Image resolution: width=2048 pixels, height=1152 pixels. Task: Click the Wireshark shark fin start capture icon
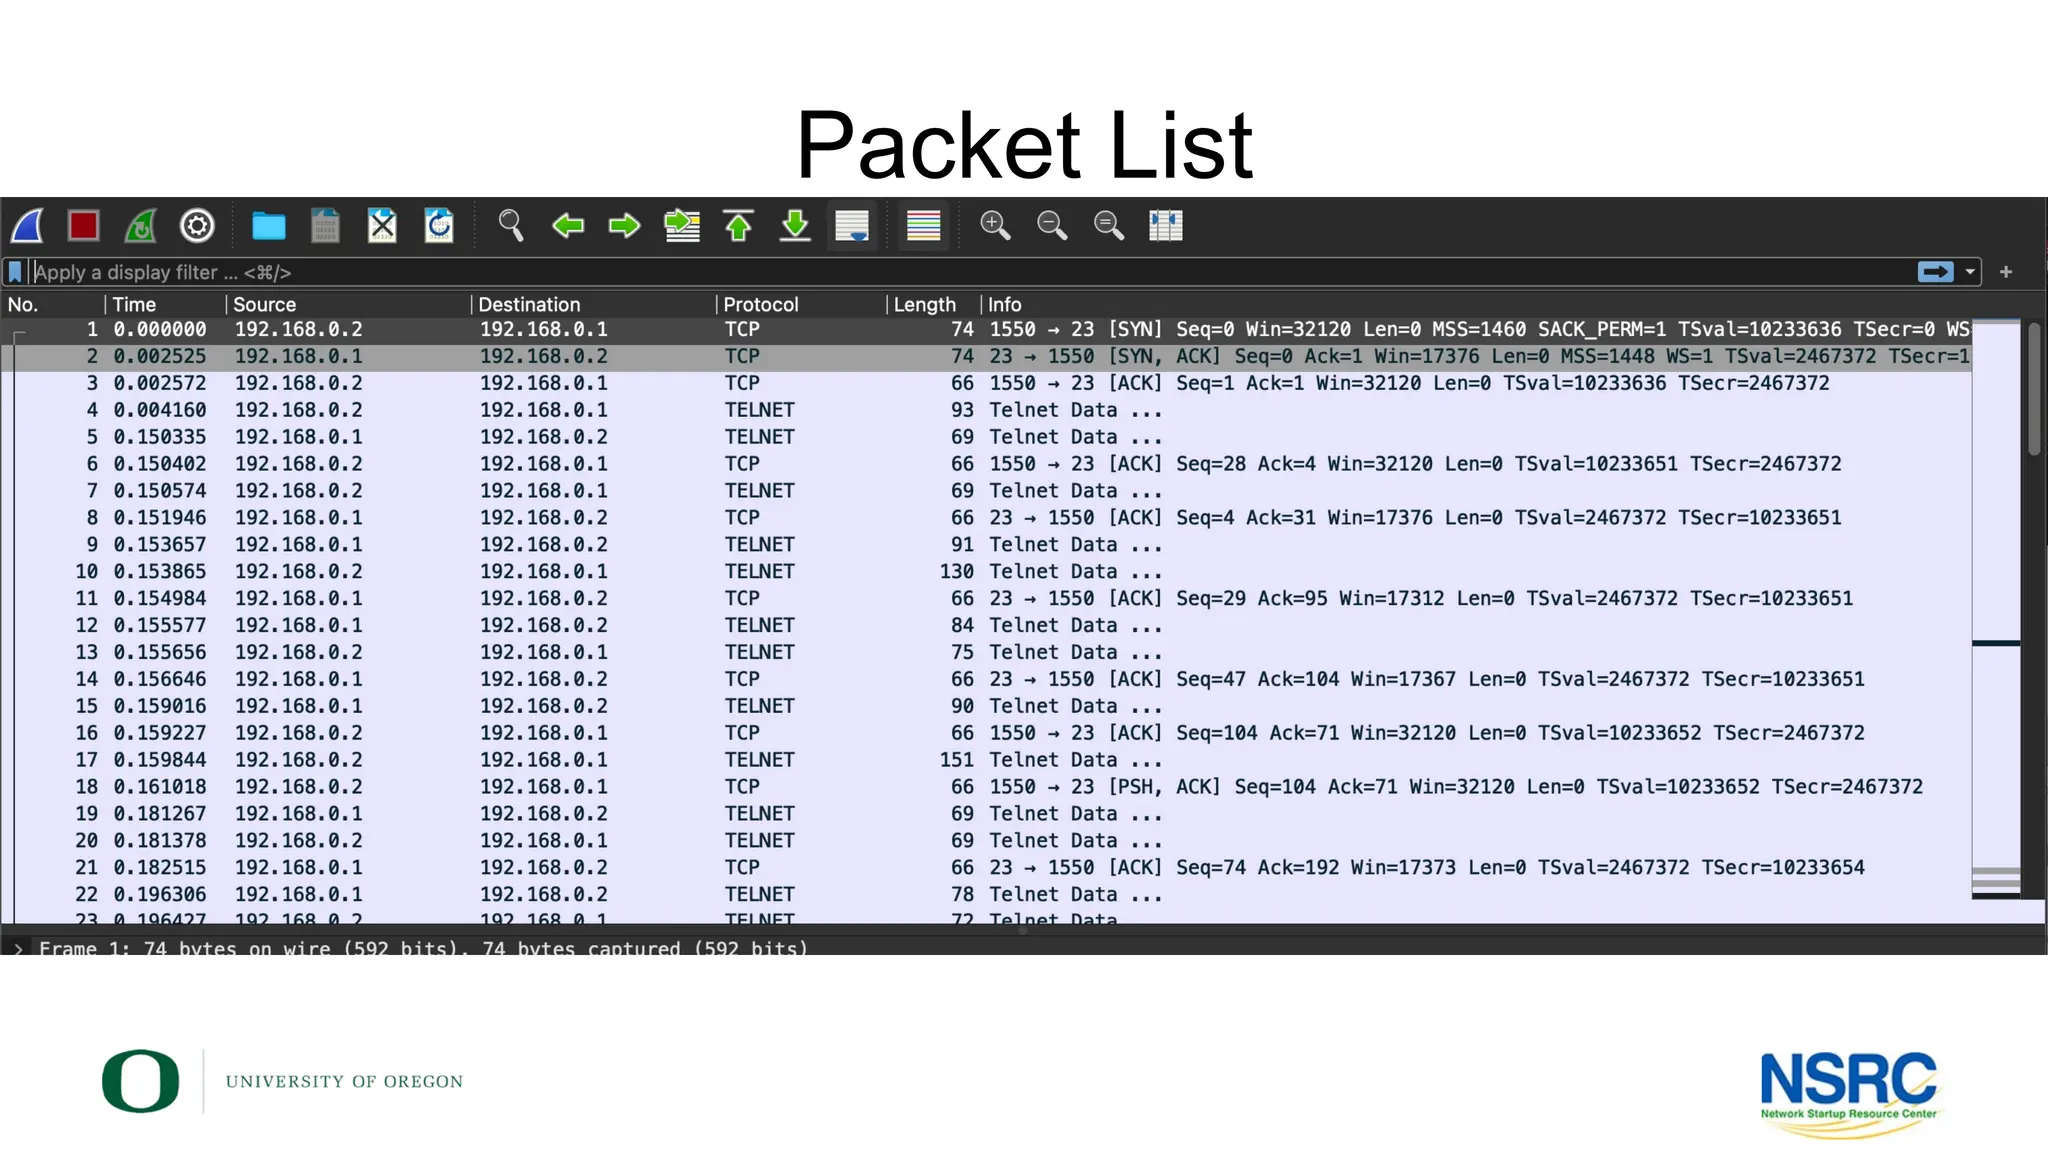coord(27,226)
